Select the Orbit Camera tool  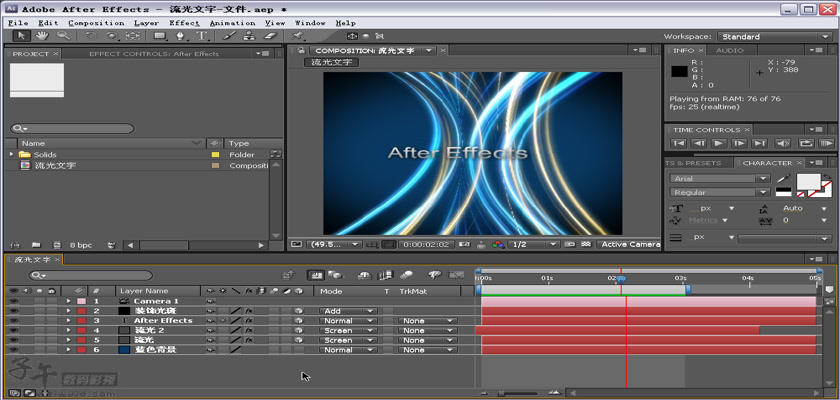pos(111,36)
